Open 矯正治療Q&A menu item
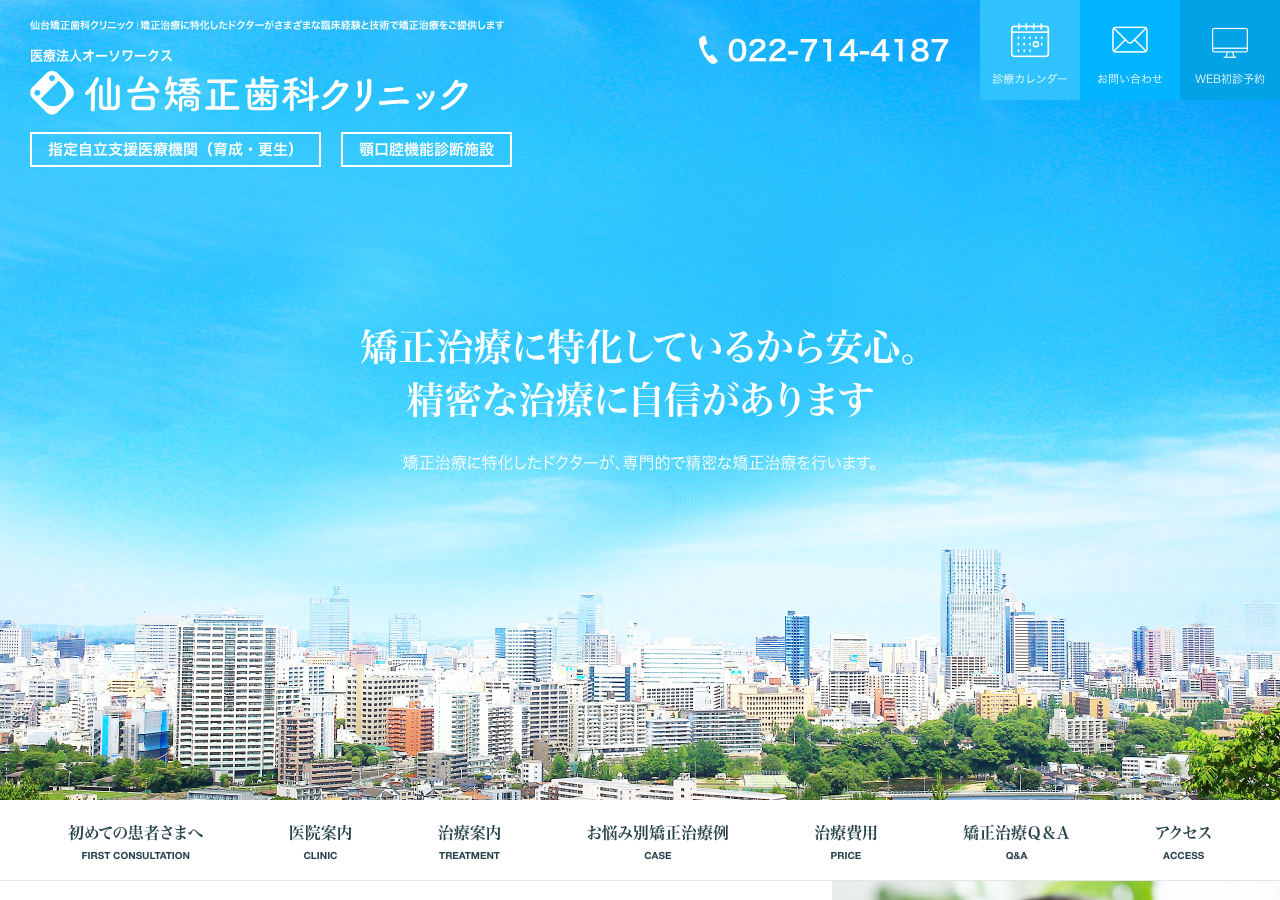This screenshot has height=900, width=1280. click(x=1016, y=841)
